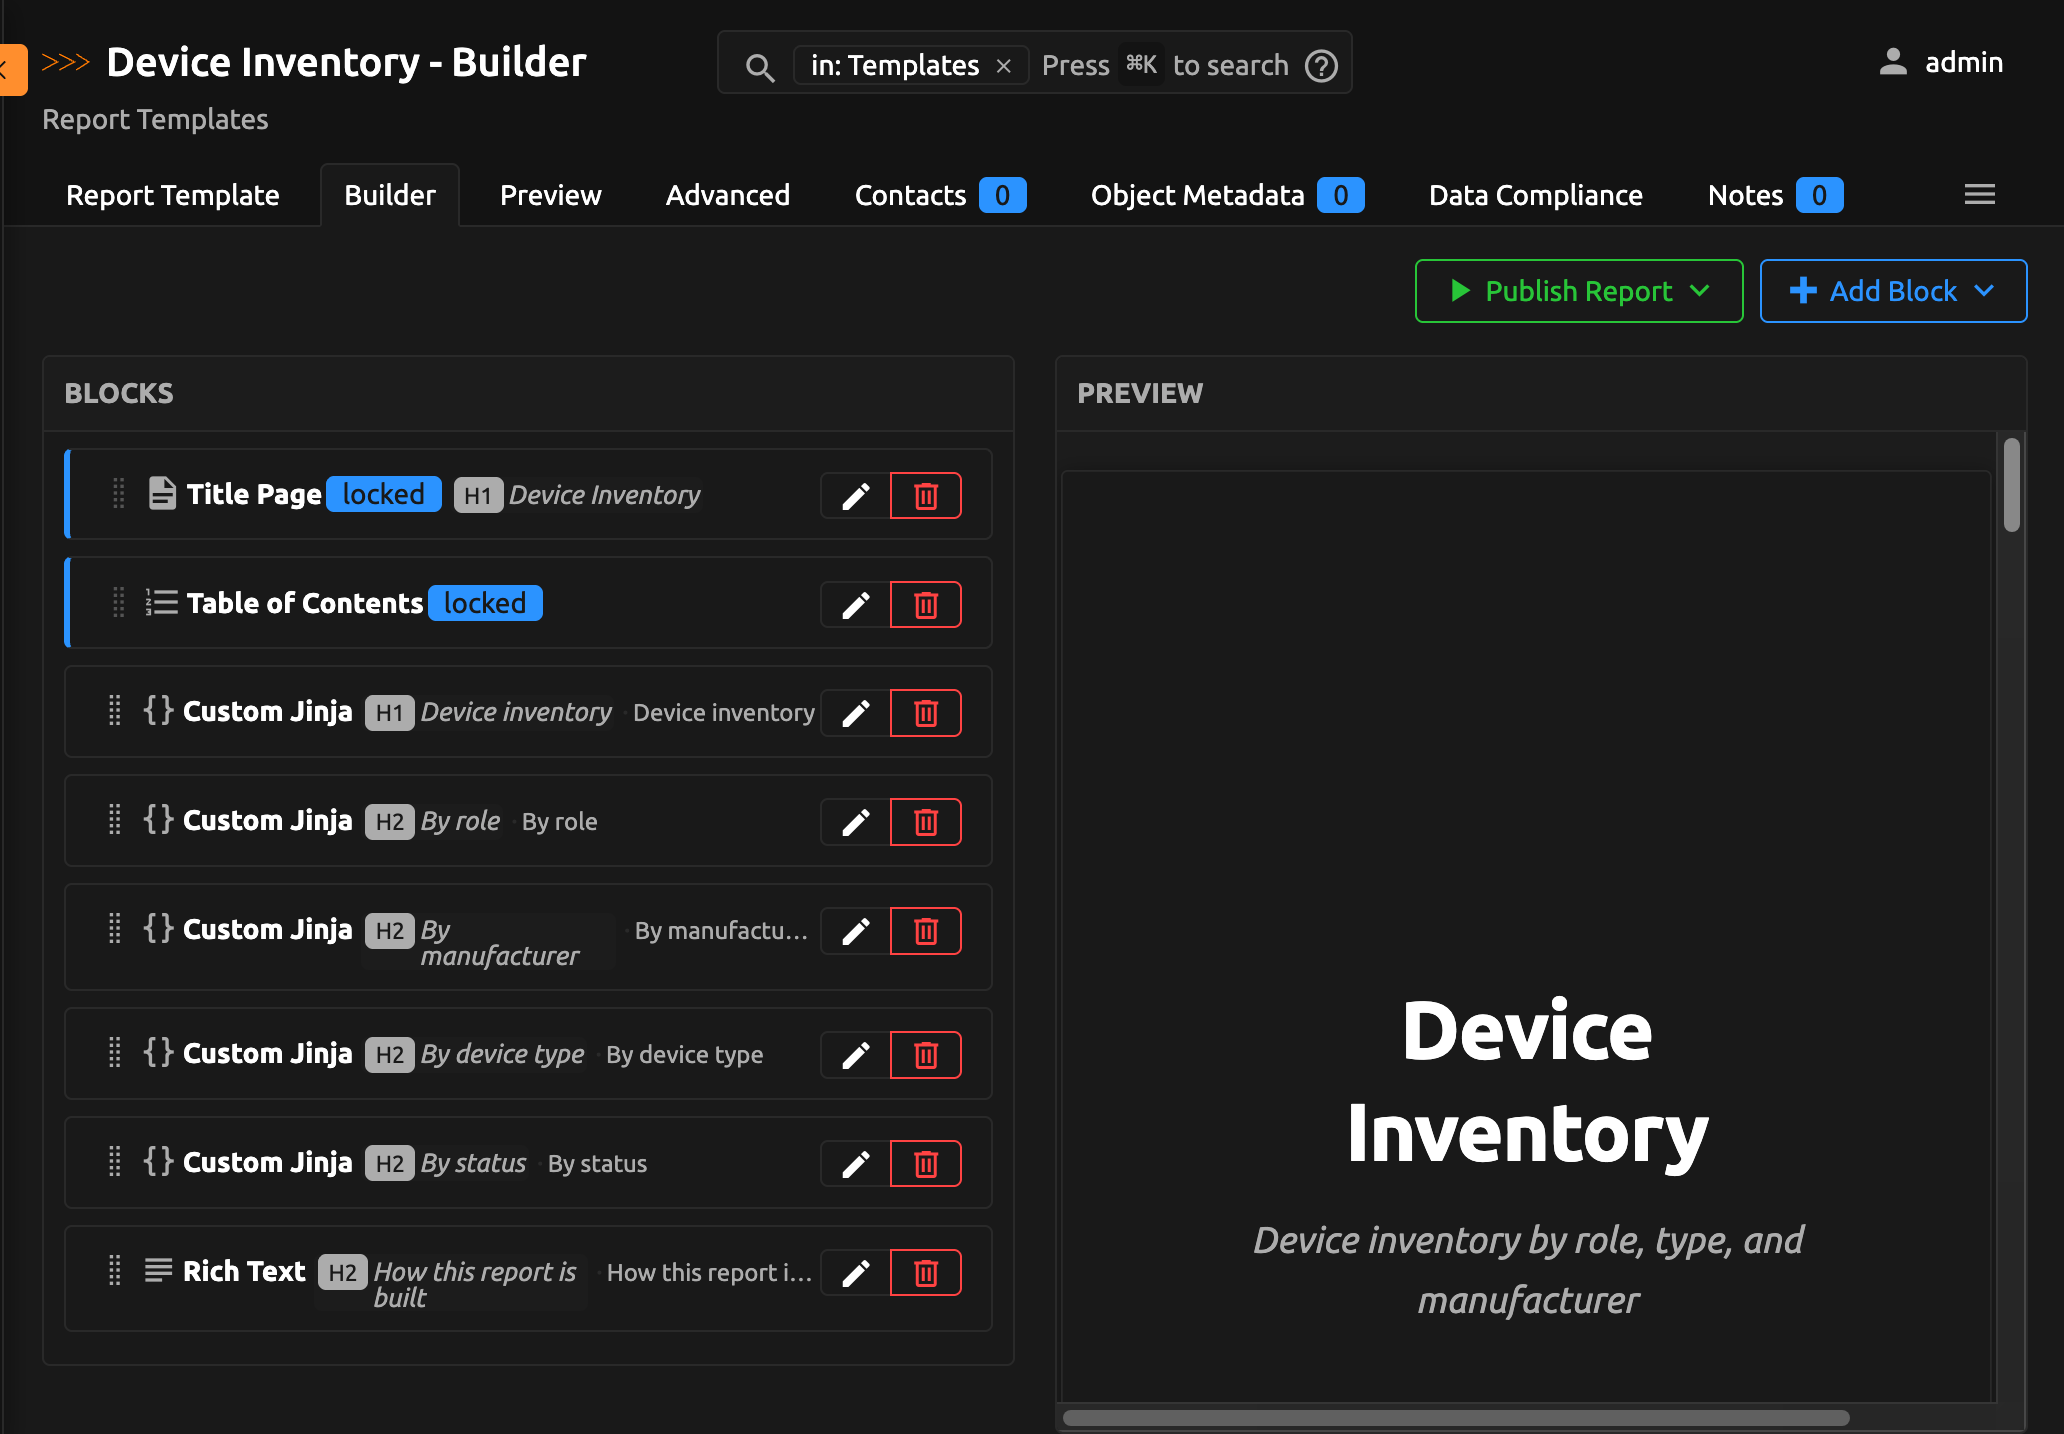Viewport: 2064px width, 1434px height.
Task: Focus the 'Press ⌘K to search' field
Action: pyautogui.click(x=1165, y=66)
